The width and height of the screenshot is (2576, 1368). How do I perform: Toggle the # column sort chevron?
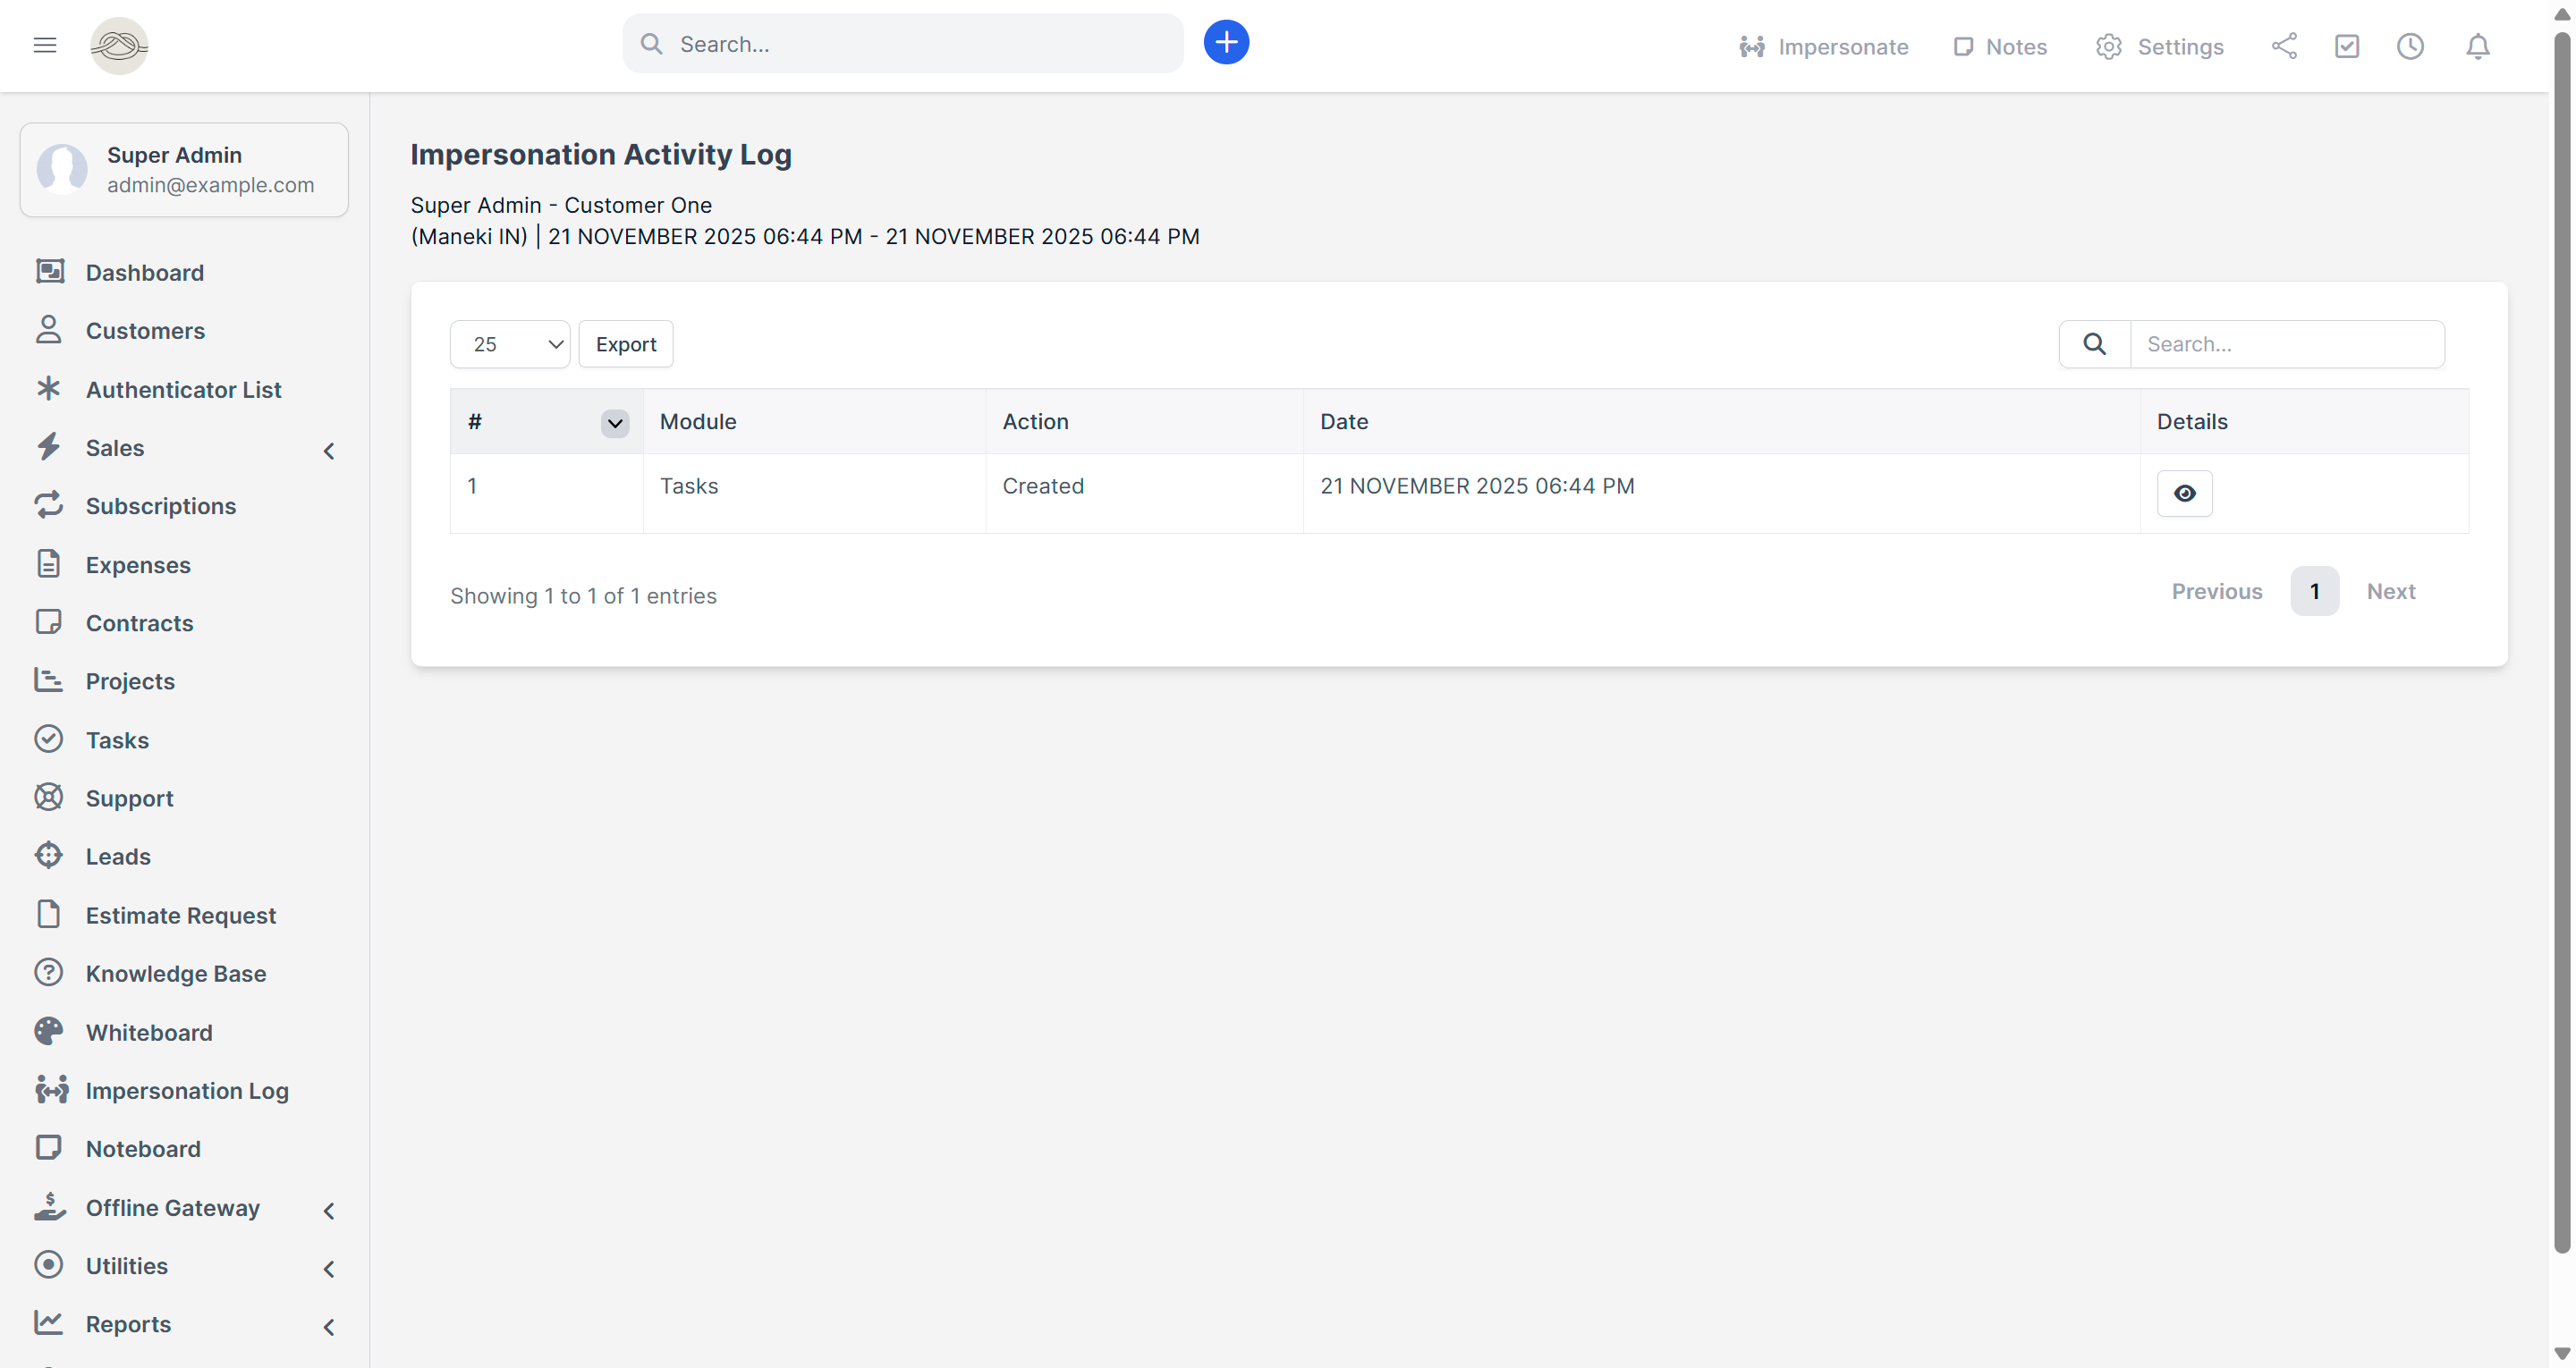coord(615,423)
